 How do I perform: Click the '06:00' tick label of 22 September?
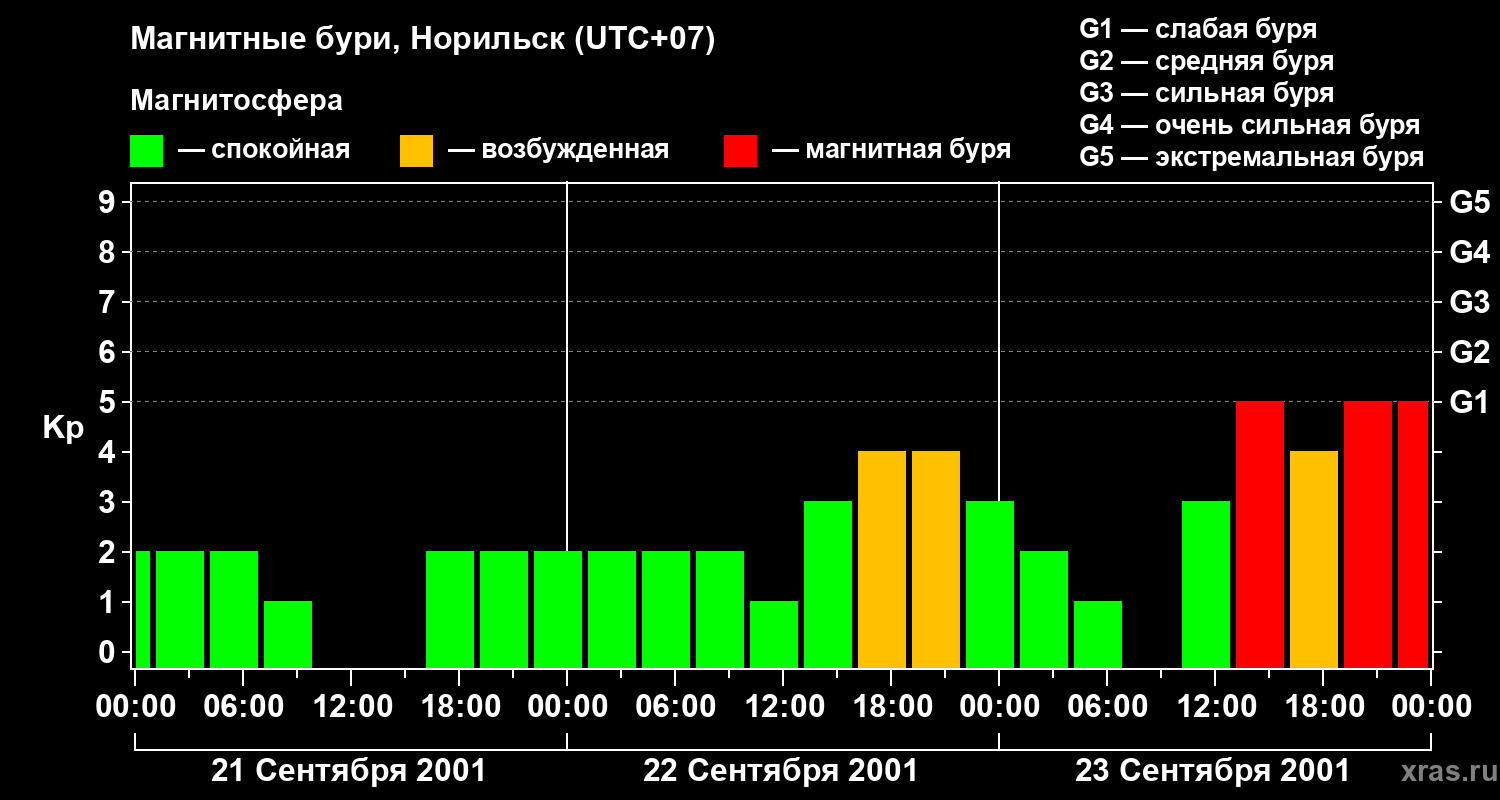pyautogui.click(x=675, y=706)
